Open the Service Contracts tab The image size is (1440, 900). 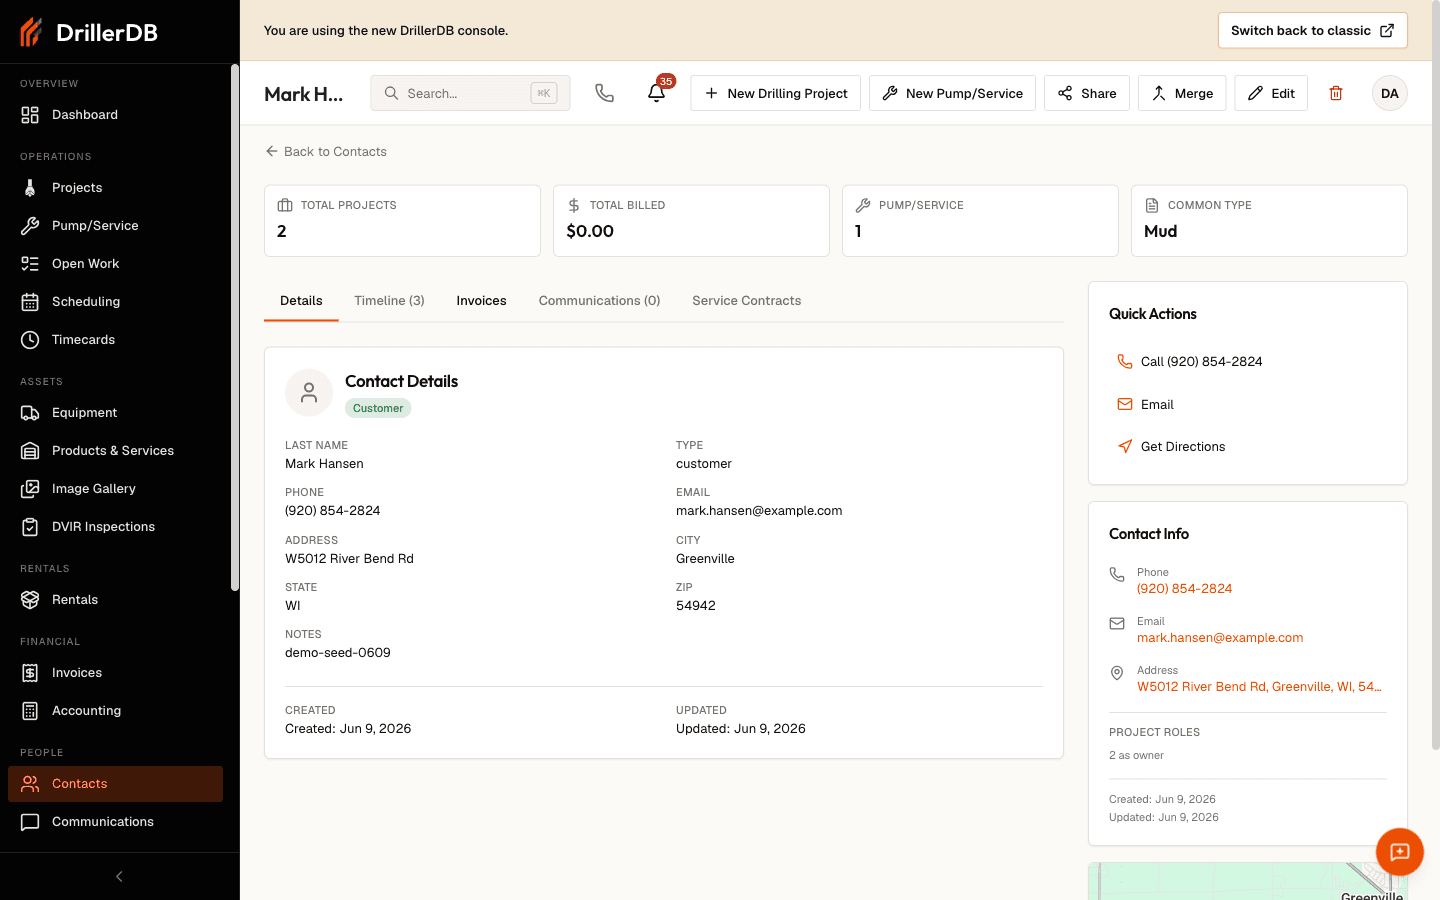point(746,301)
